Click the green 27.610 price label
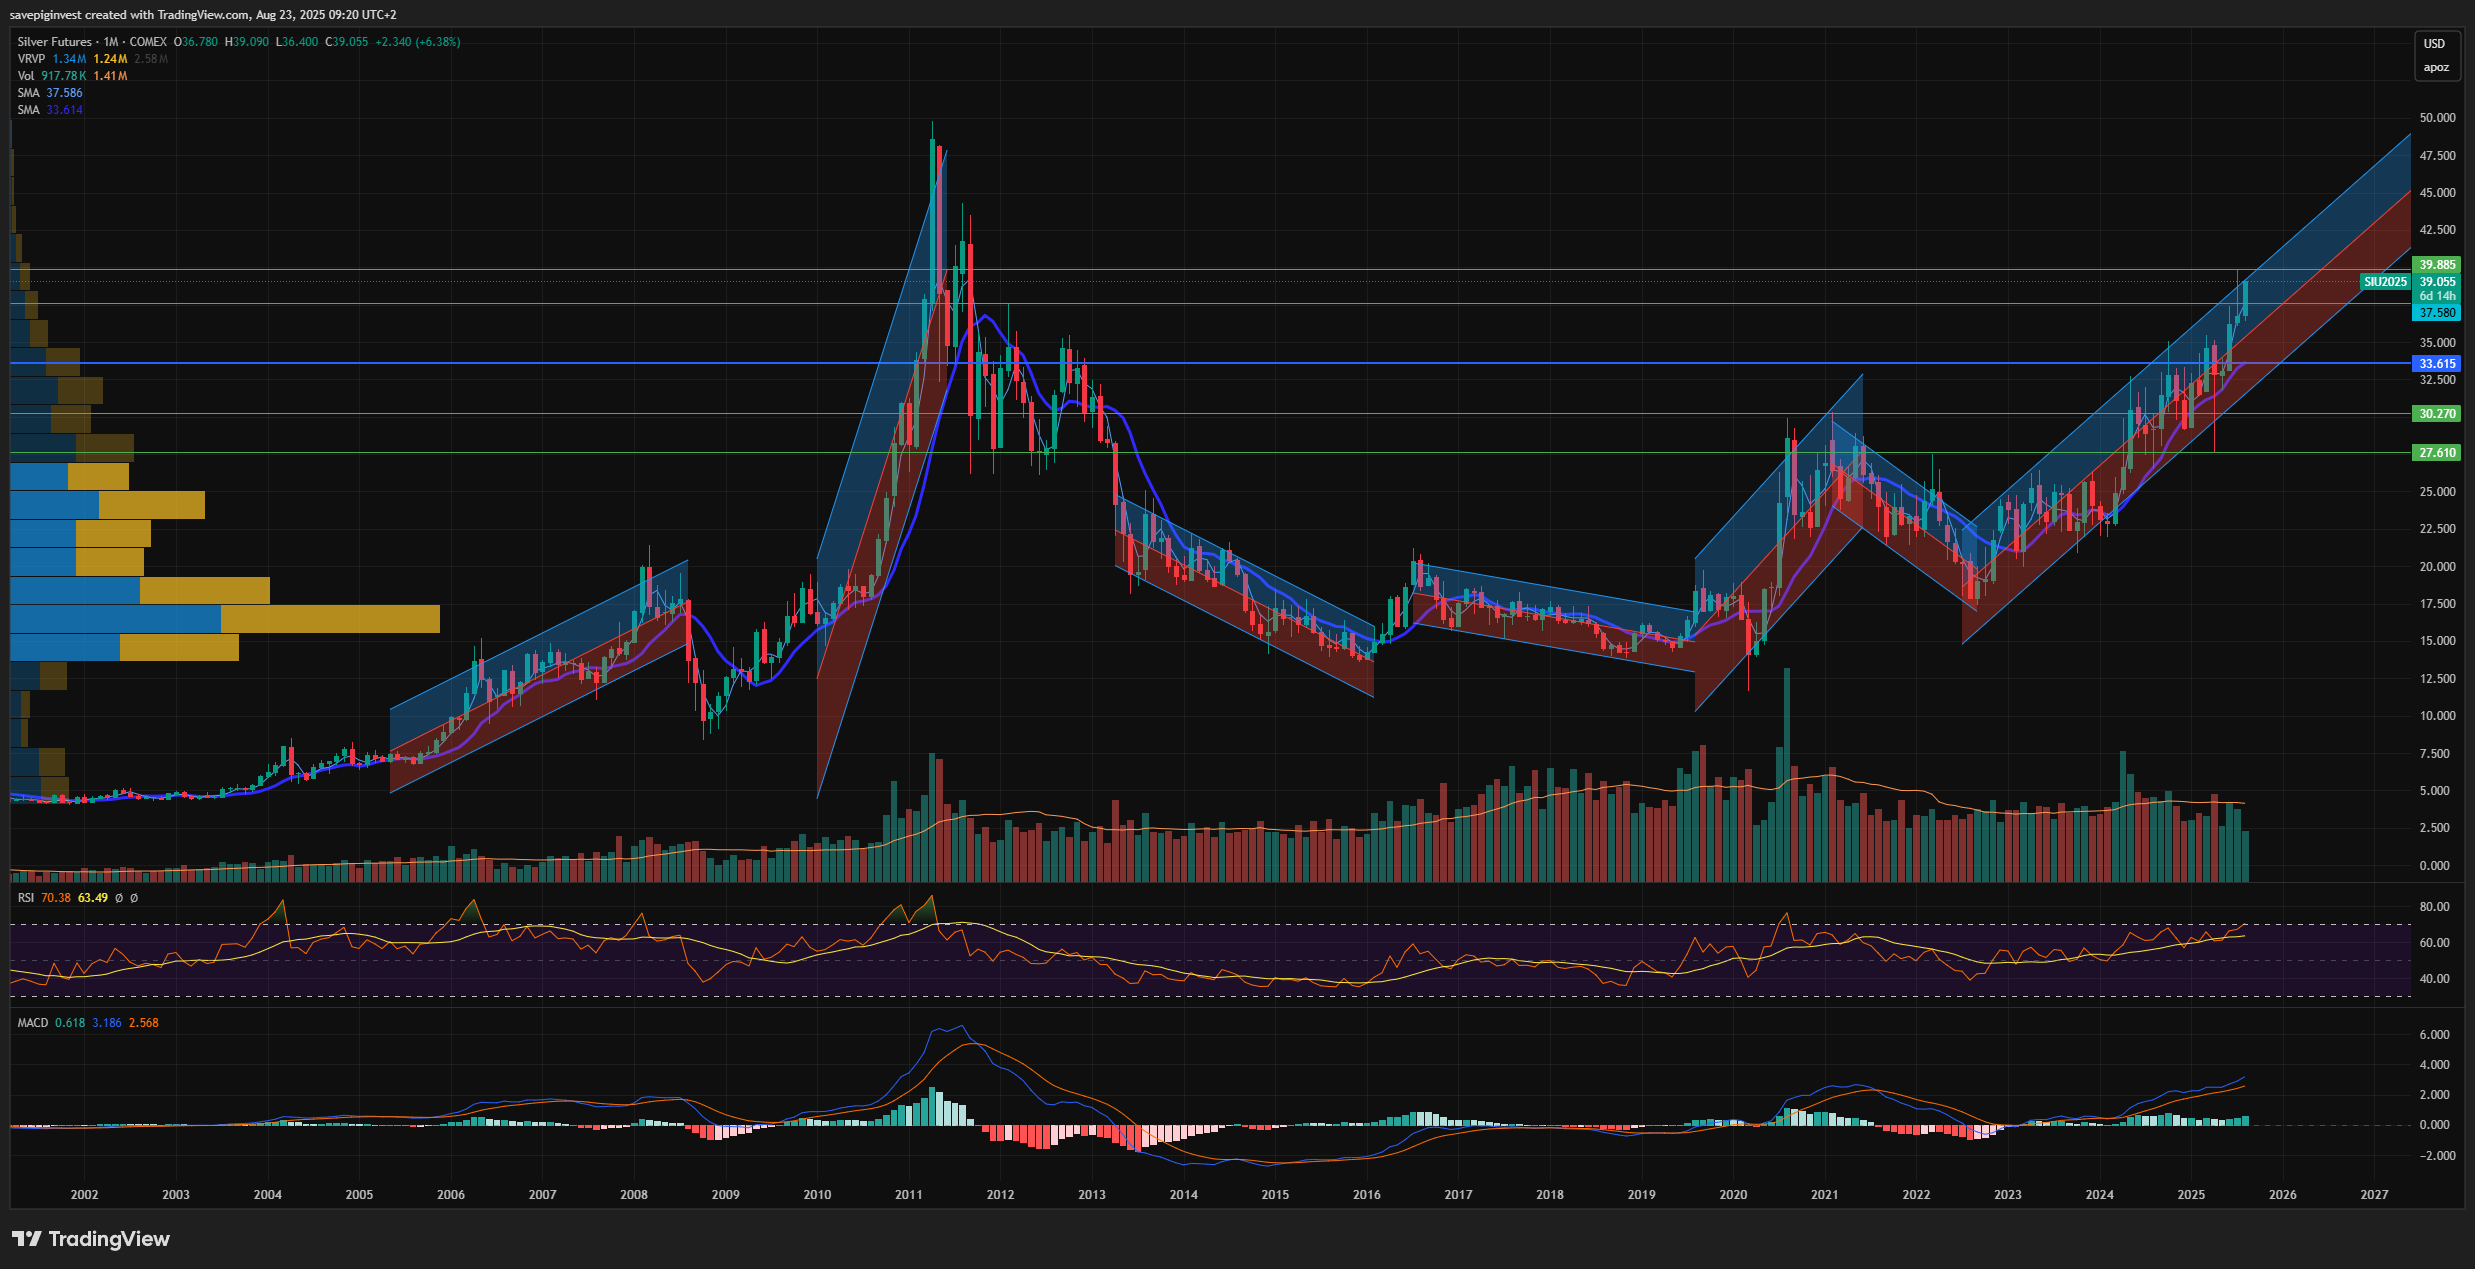Viewport: 2475px width, 1269px height. 2437,453
